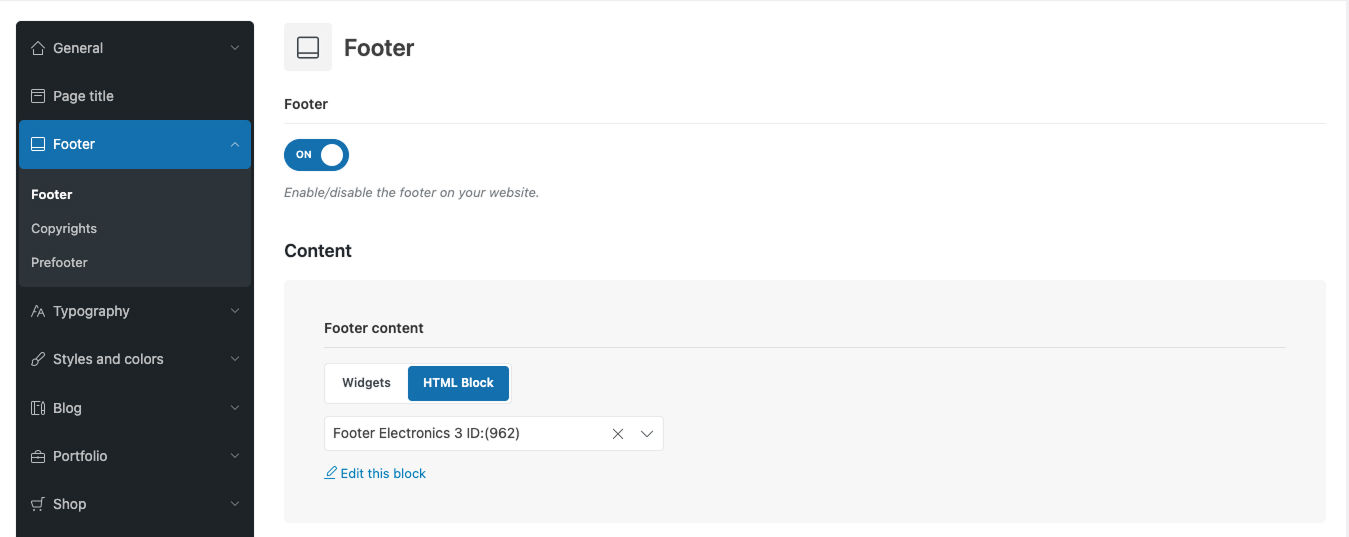Select the Footer submenu item
This screenshot has width=1349, height=537.
click(x=52, y=194)
